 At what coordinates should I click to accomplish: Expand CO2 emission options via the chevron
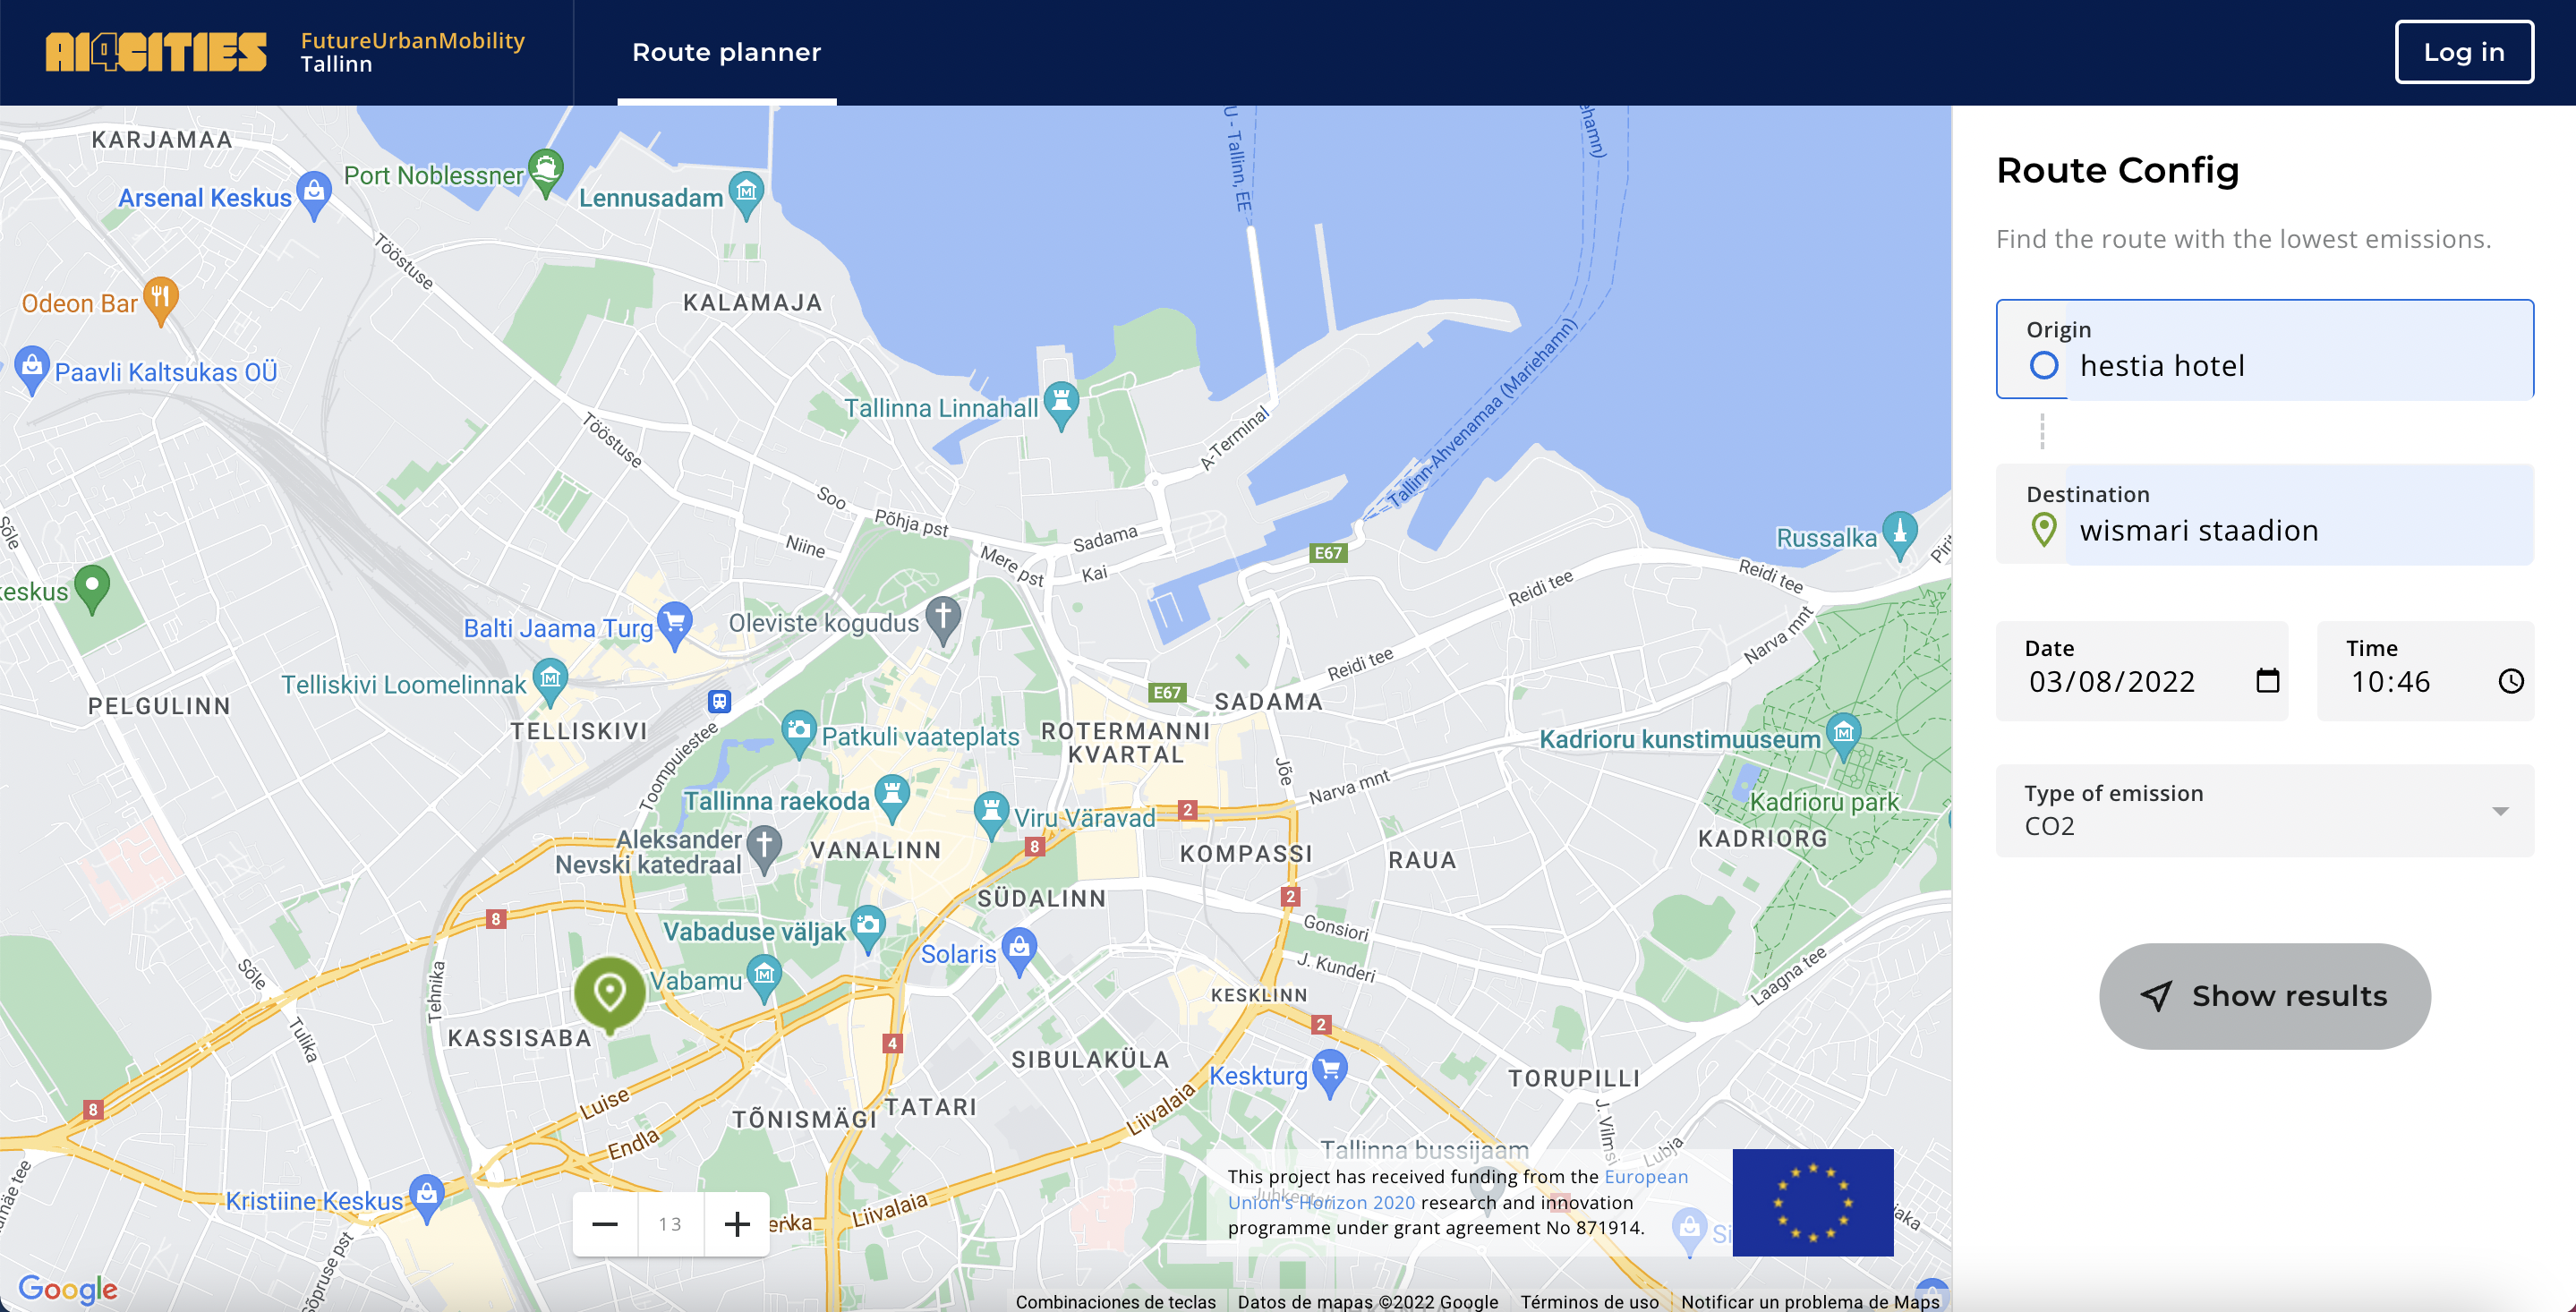coord(2503,811)
